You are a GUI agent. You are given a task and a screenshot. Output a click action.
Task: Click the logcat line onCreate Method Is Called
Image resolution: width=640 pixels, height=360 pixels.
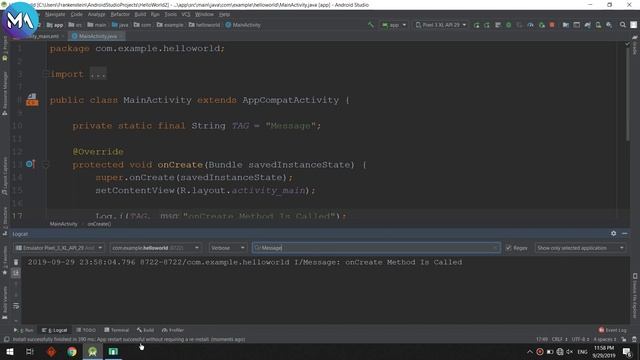(245, 262)
